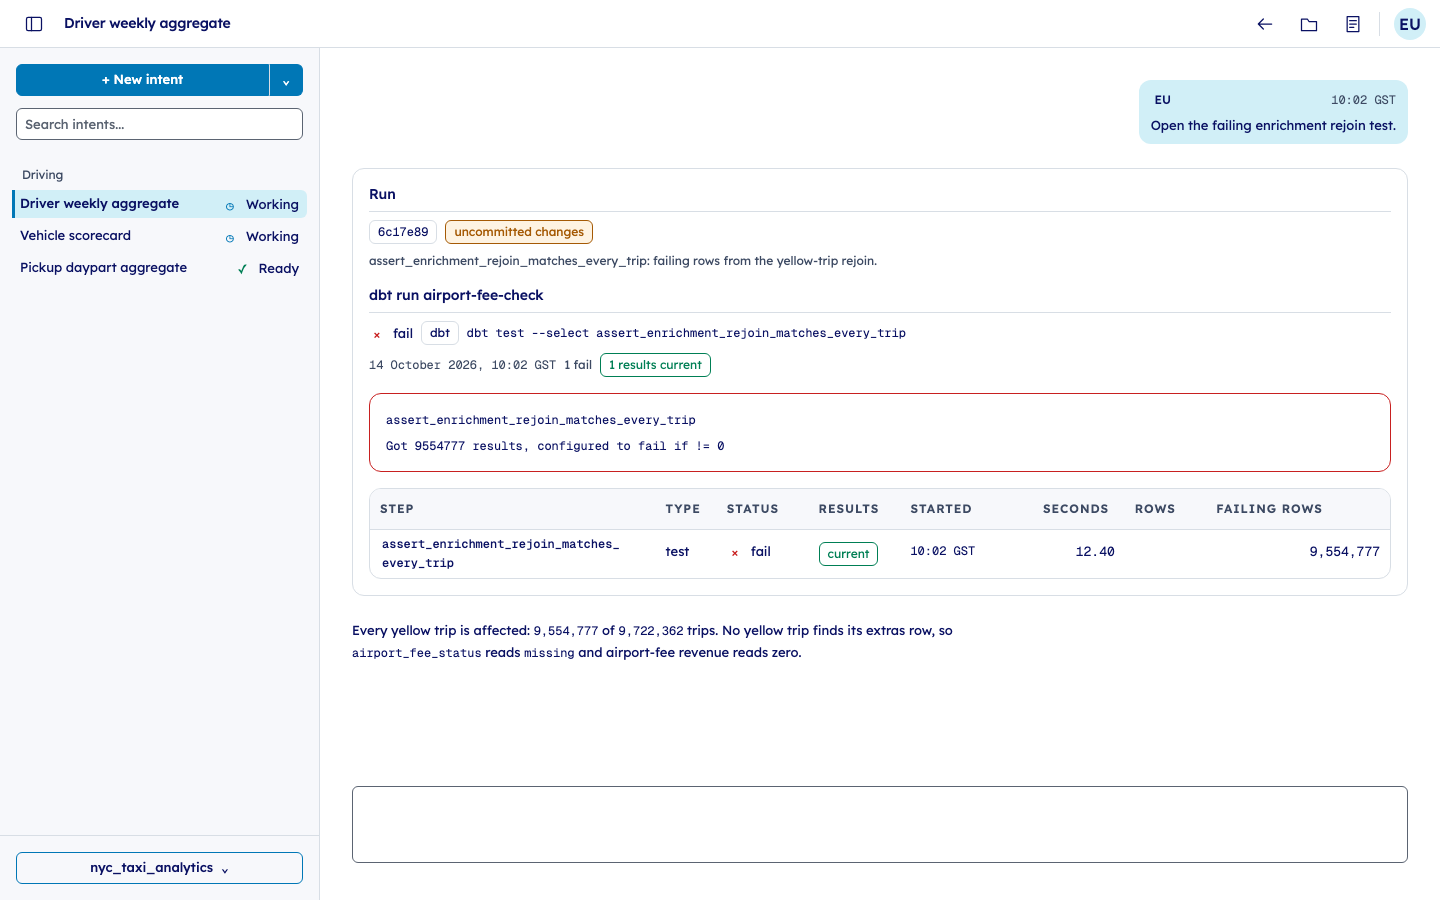Click the + New intent button
Viewport: 1440px width, 900px height.
click(142, 80)
